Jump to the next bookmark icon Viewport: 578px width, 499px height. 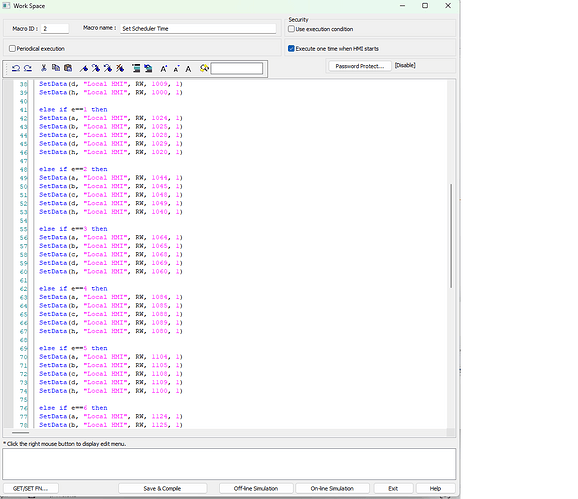[95, 68]
